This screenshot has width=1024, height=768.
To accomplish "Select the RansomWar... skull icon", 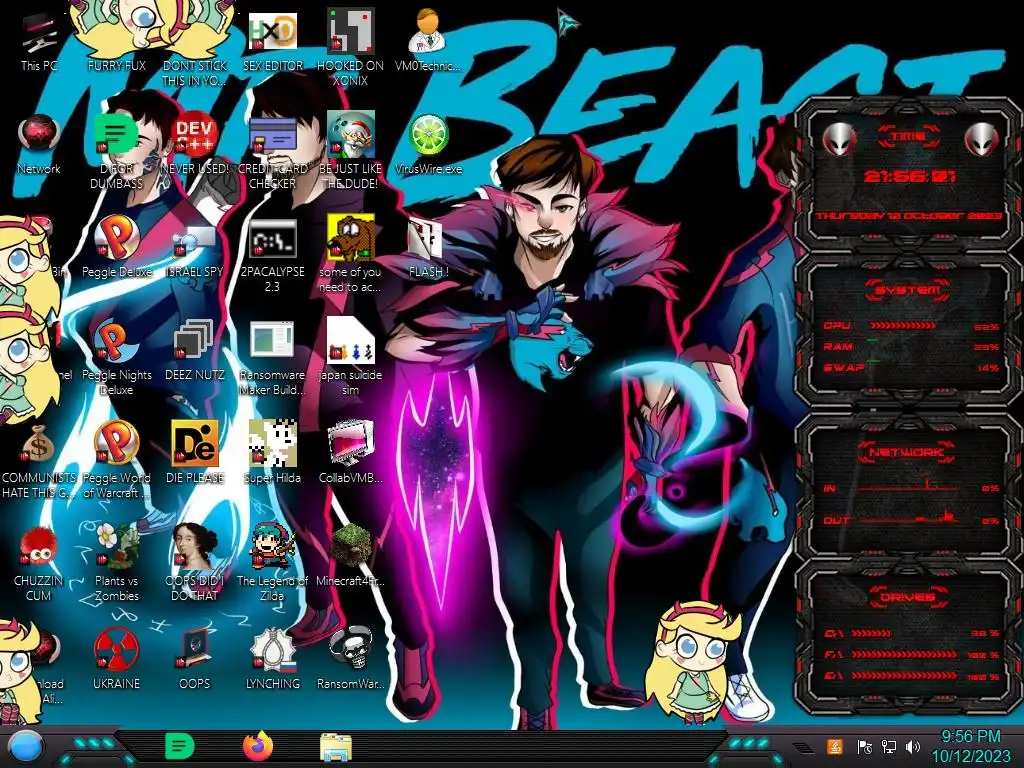I will (351, 660).
